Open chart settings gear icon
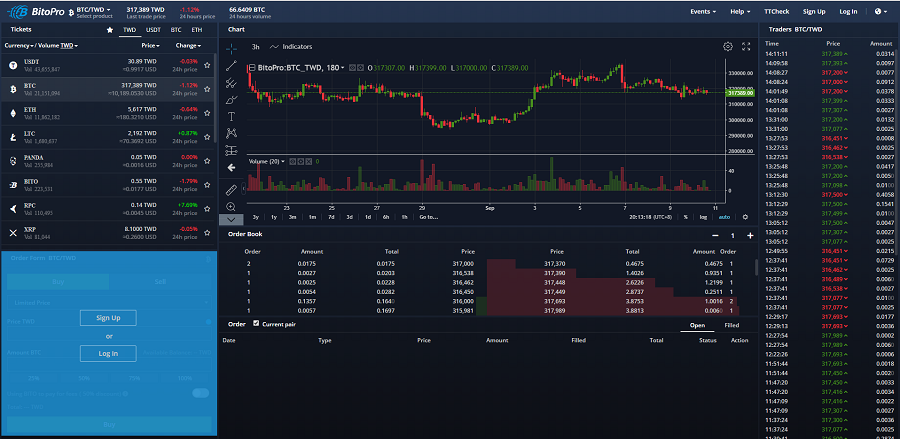 [x=728, y=46]
